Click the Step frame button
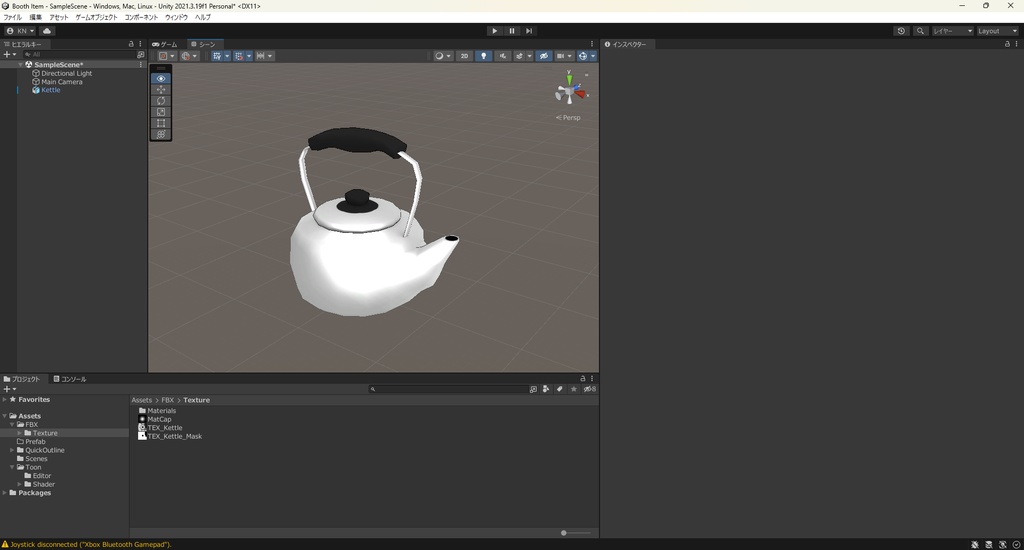Screen dimensions: 1024x550 click(x=529, y=31)
